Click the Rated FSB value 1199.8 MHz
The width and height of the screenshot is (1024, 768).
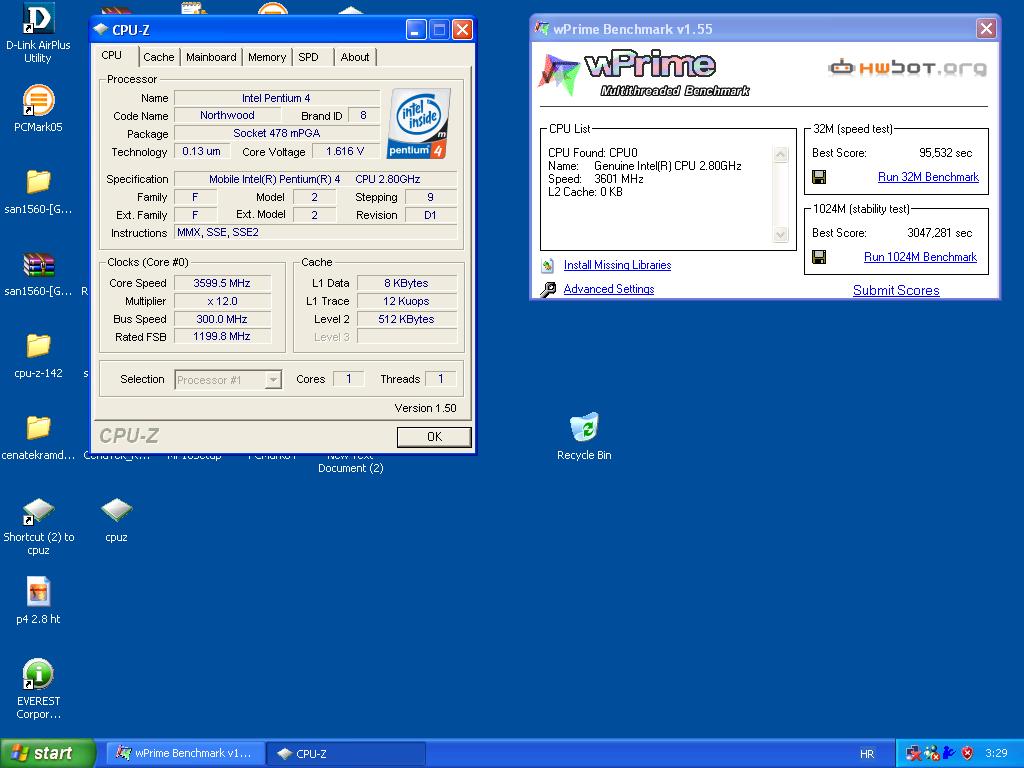click(x=222, y=336)
